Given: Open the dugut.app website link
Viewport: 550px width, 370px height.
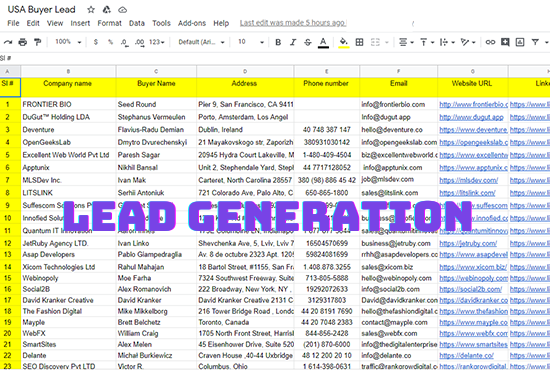Looking at the screenshot, I should click(x=471, y=117).
